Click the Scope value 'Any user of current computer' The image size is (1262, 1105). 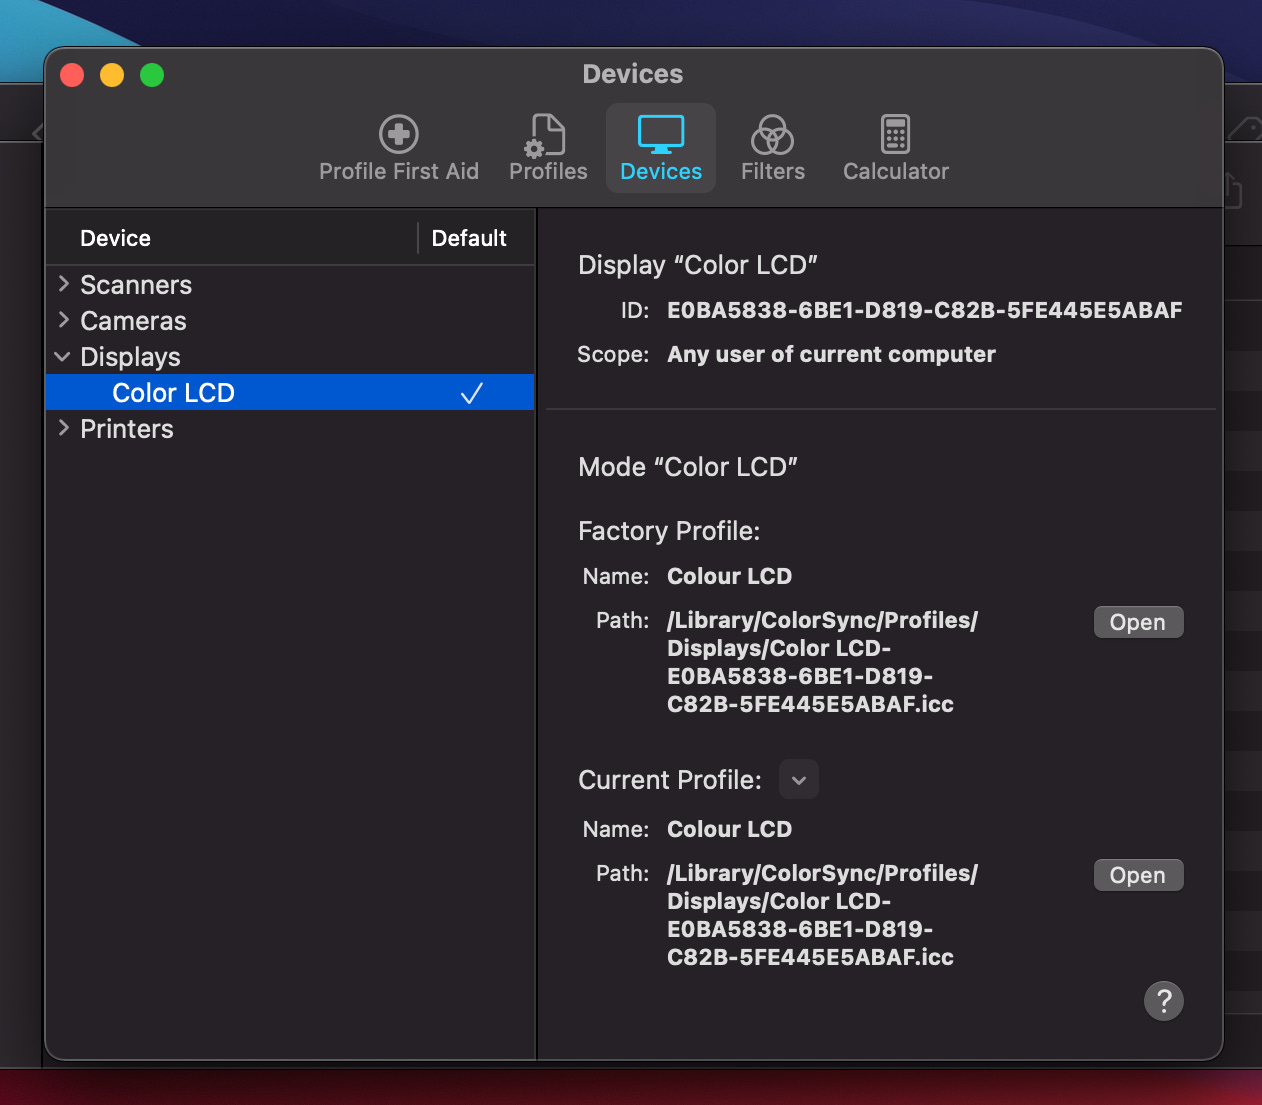[x=831, y=354]
